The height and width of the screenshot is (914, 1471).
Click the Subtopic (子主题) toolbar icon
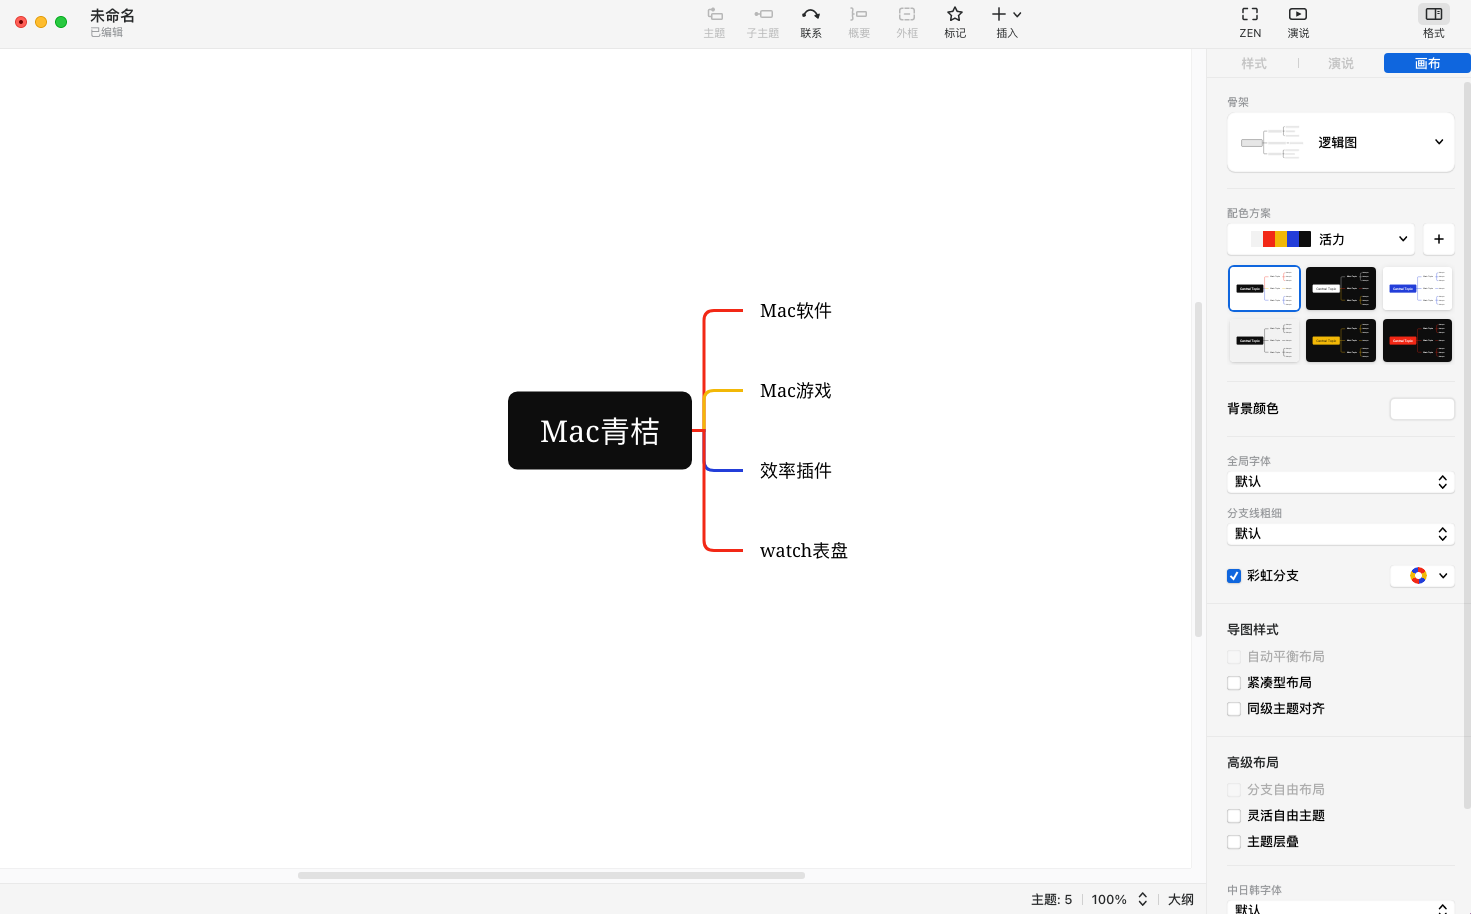tap(763, 15)
